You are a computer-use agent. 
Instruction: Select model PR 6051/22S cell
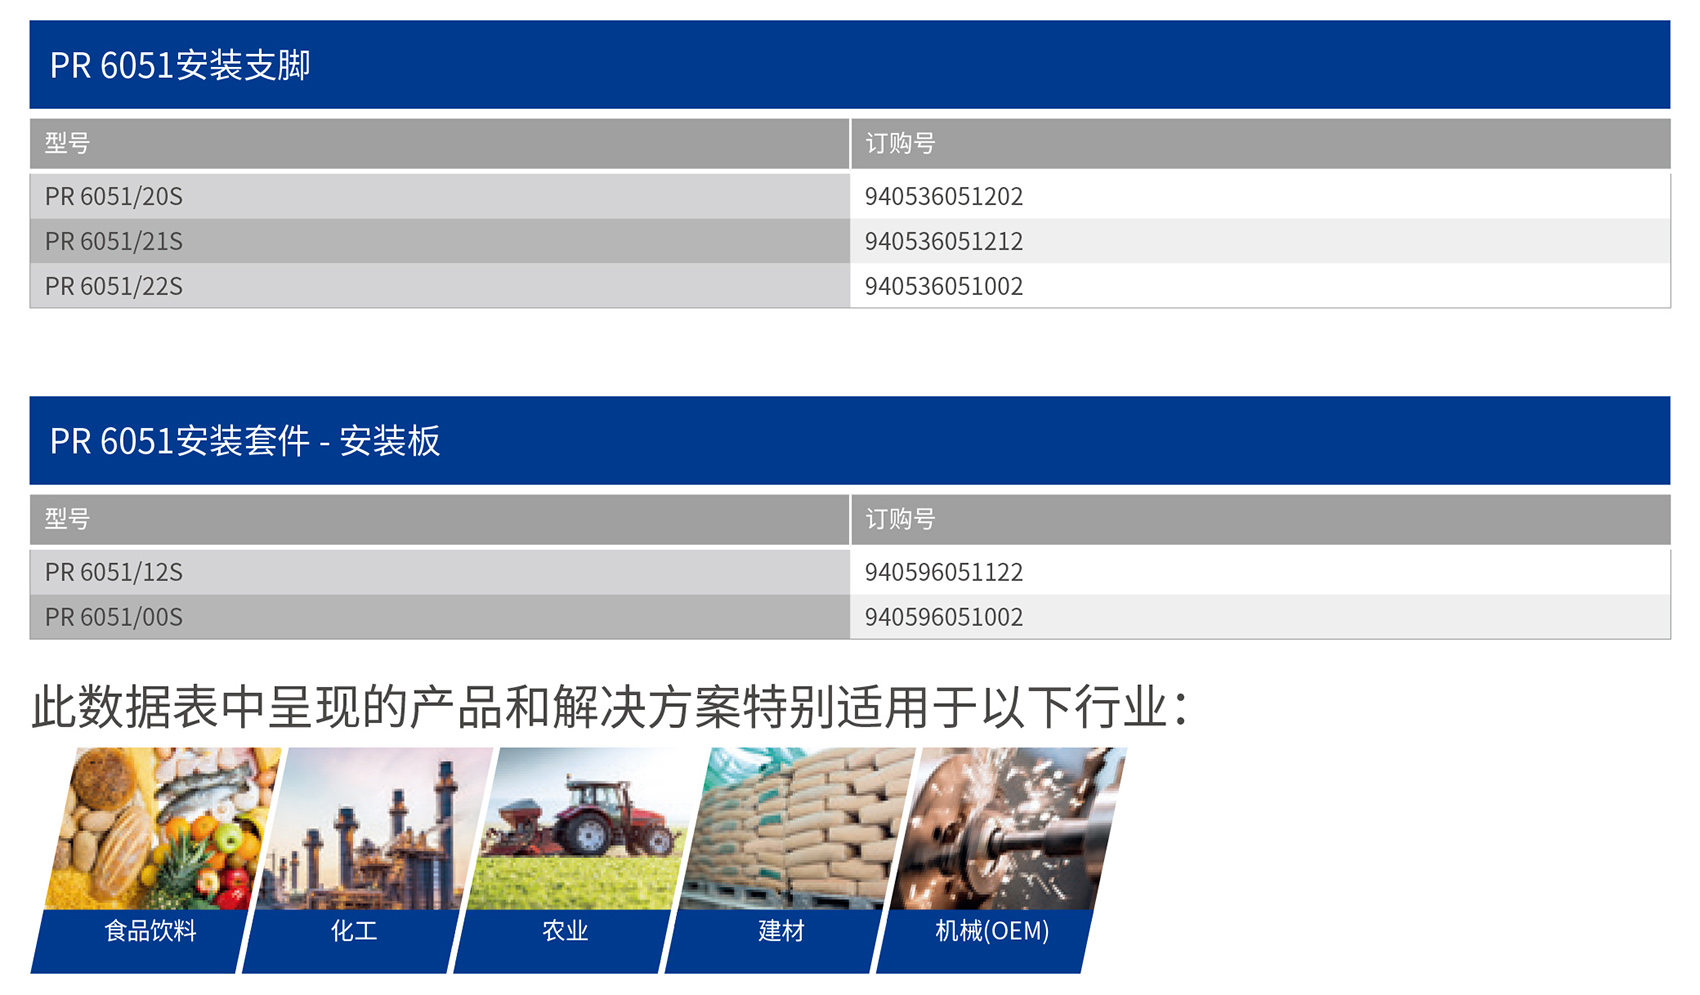(114, 287)
